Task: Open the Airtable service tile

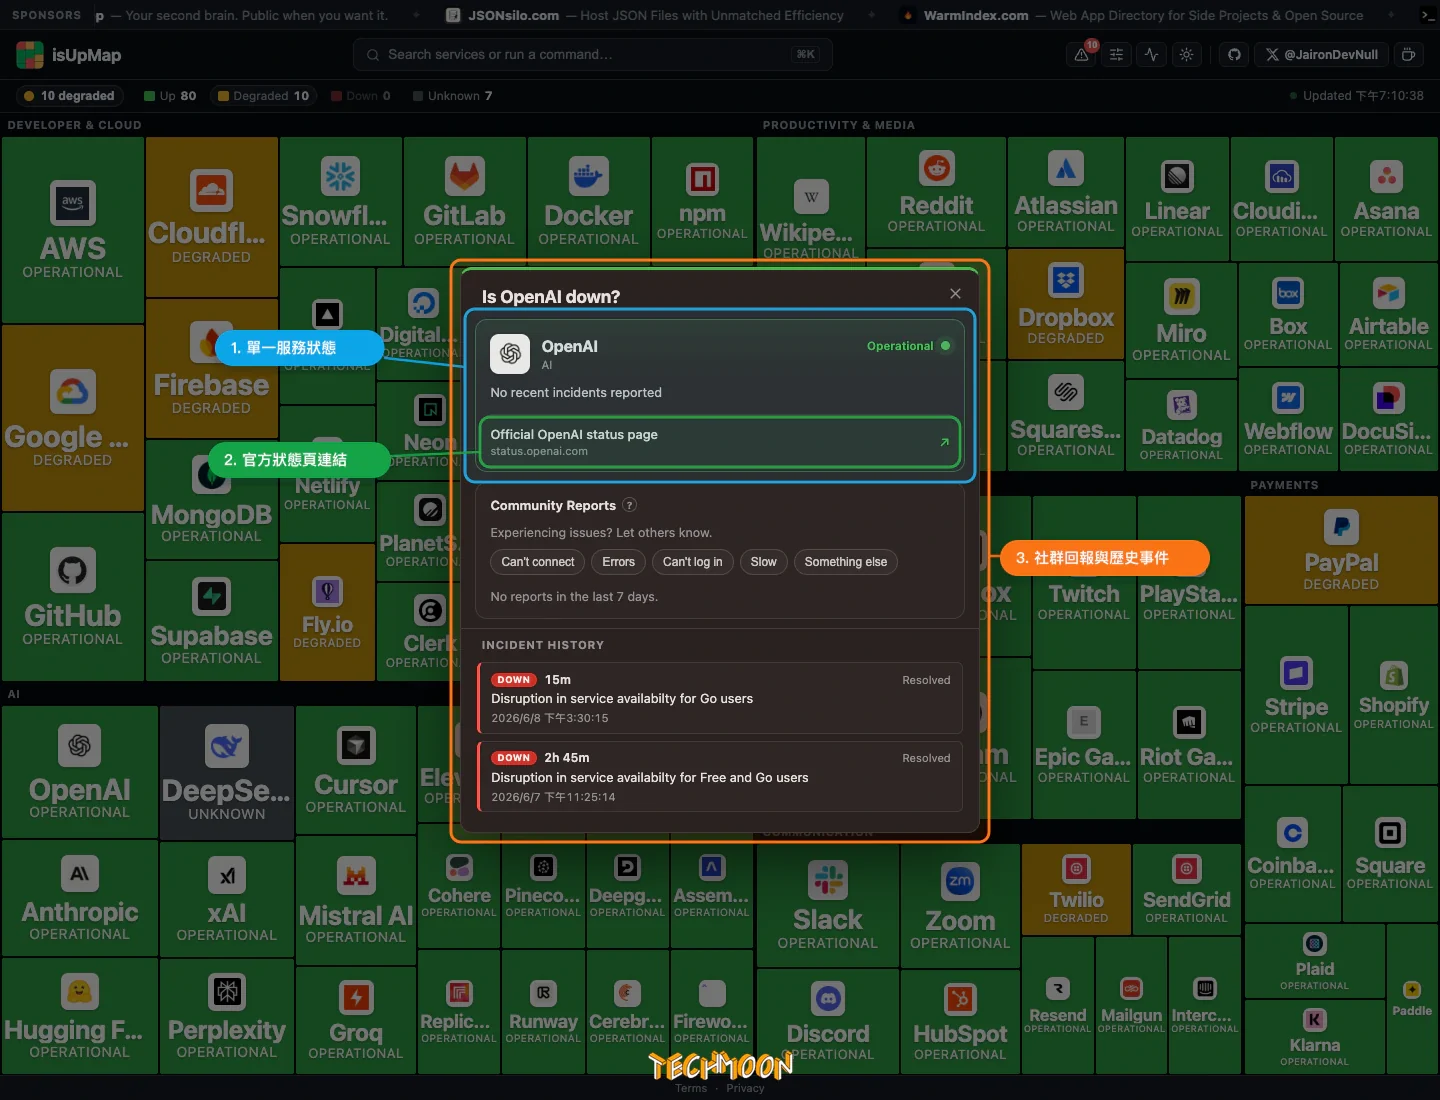Action: click(x=1388, y=314)
